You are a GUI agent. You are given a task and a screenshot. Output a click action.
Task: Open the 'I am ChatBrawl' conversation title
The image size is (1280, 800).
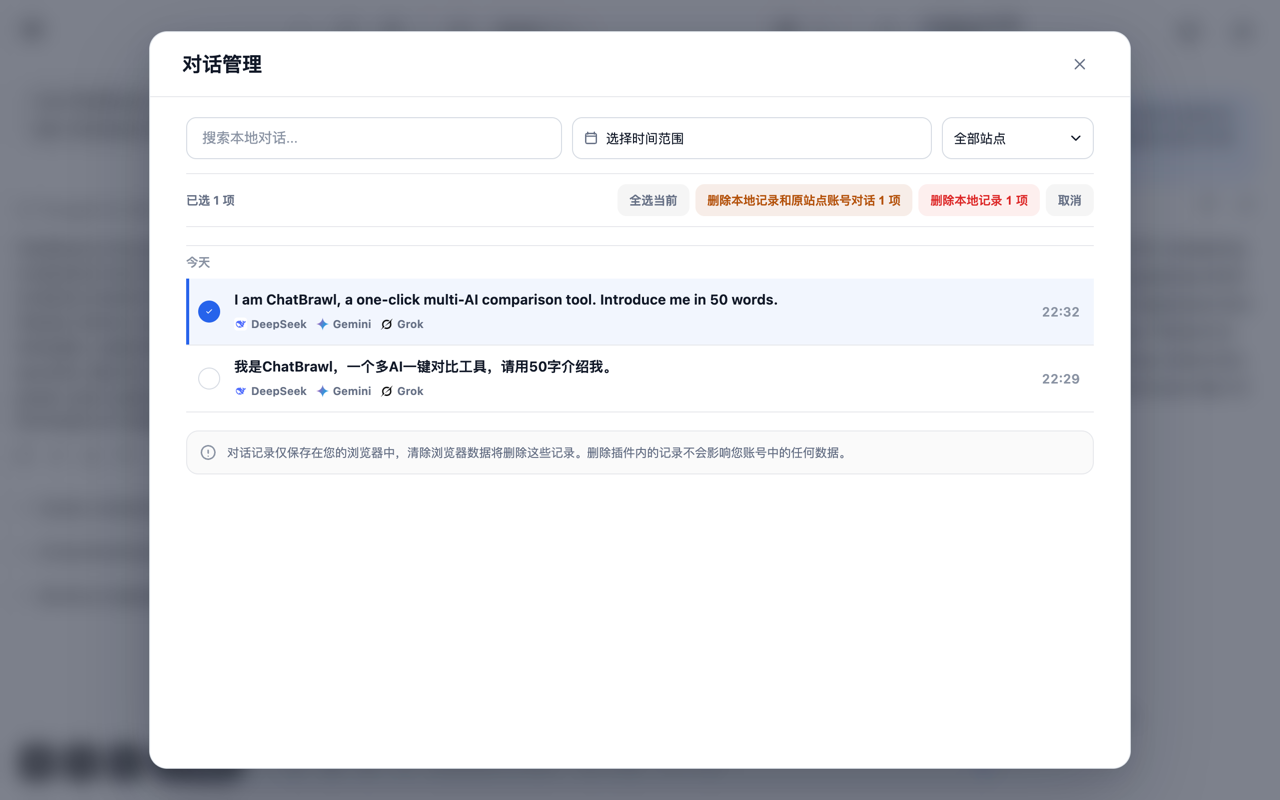point(506,299)
